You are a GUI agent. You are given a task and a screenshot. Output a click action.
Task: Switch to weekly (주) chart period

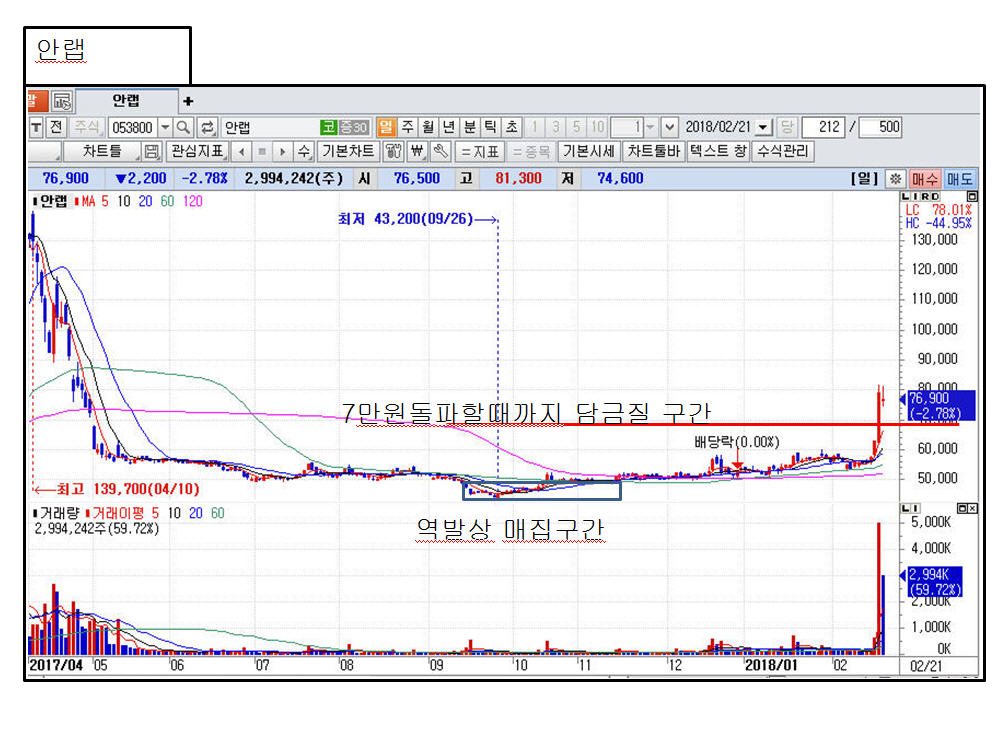coord(407,127)
